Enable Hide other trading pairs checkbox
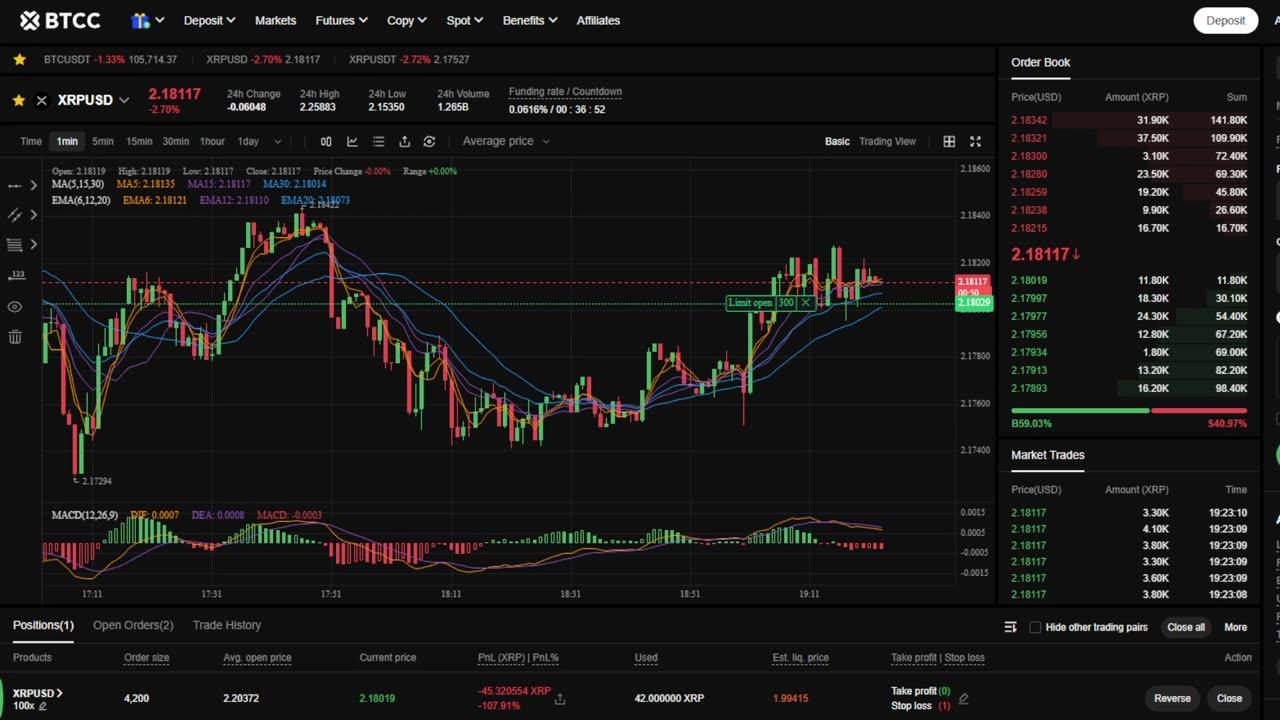Image resolution: width=1280 pixels, height=720 pixels. (1035, 627)
